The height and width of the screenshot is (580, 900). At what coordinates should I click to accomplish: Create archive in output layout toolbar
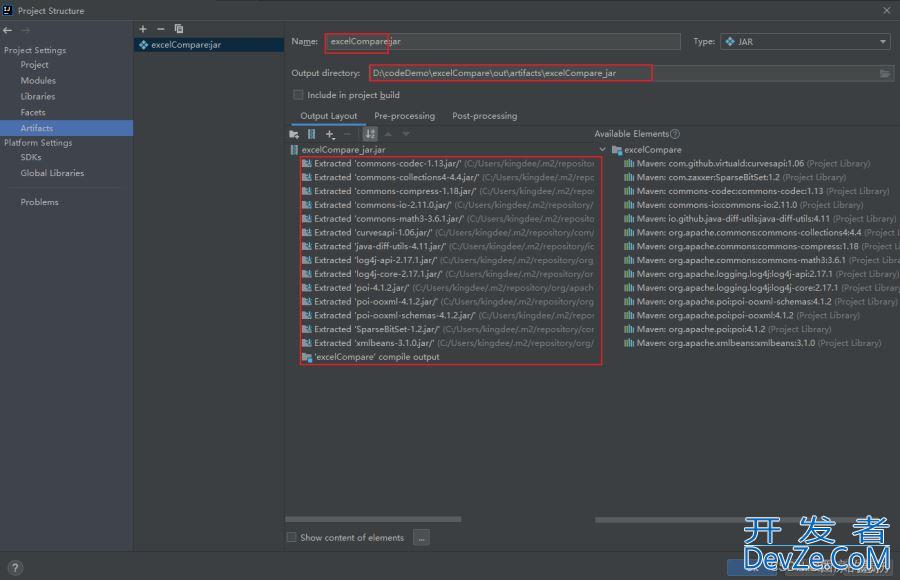pyautogui.click(x=312, y=134)
